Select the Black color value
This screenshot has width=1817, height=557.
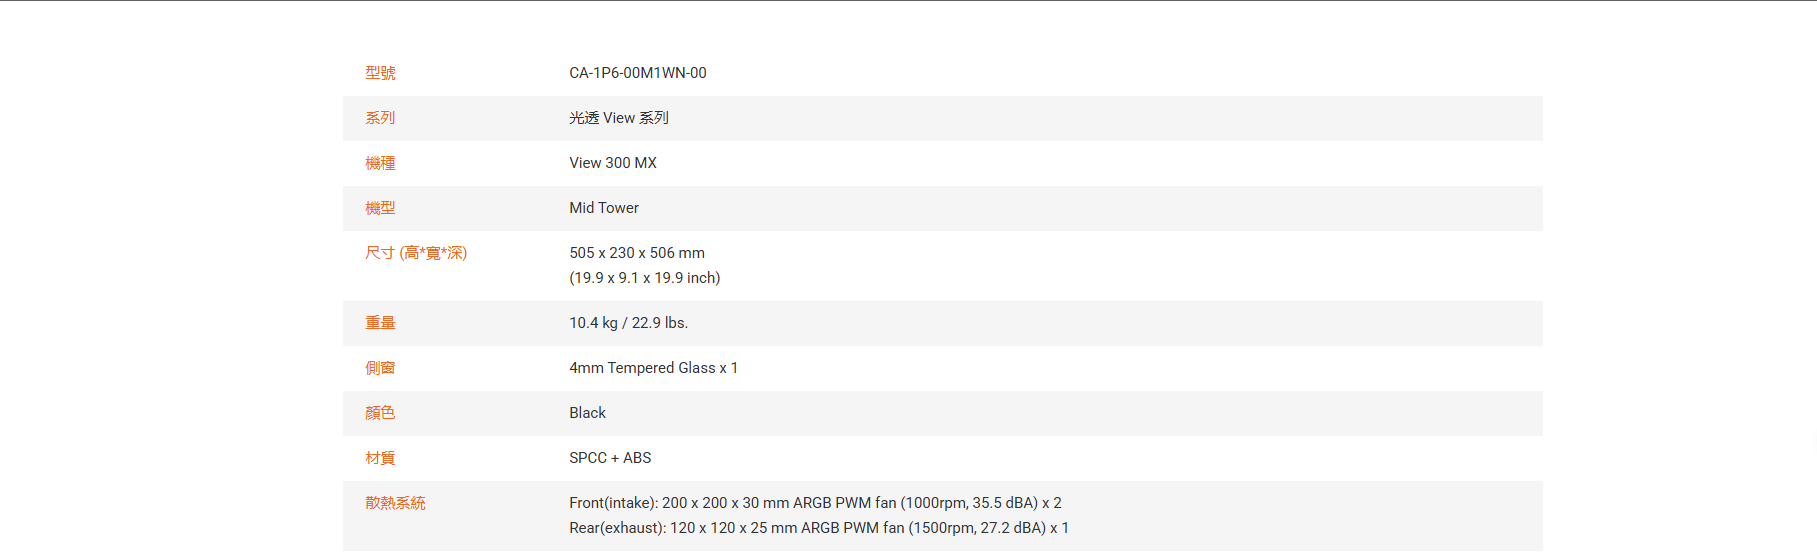point(587,413)
